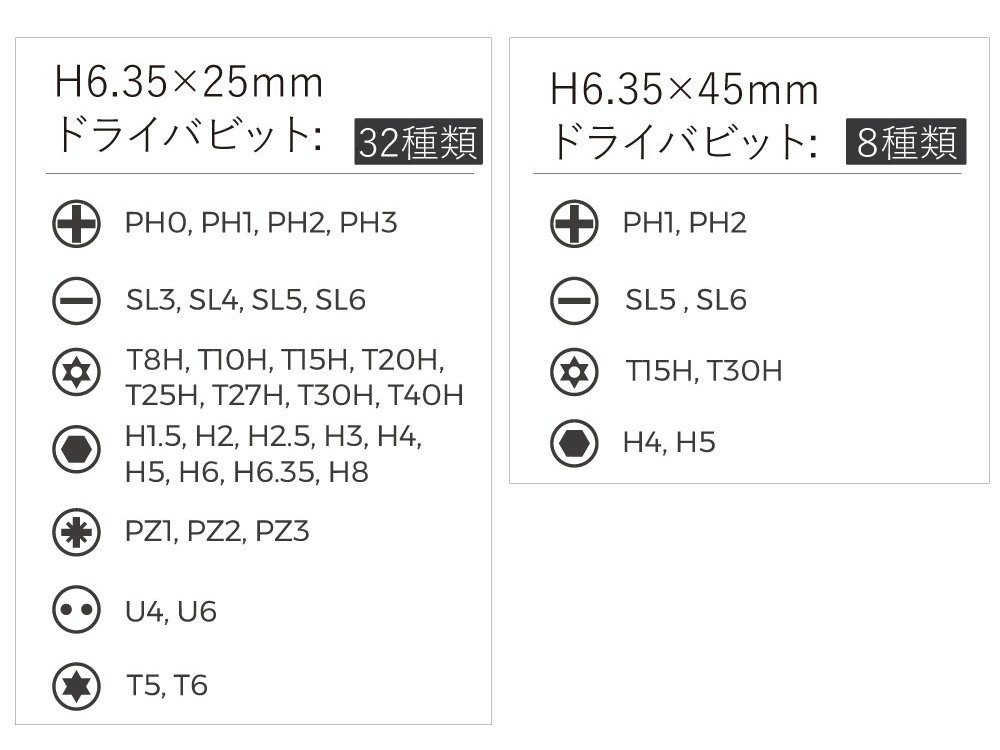Click the Torx star icon beside T15H, T30H
Image resolution: width=1000 pixels, height=750 pixels.
pyautogui.click(x=574, y=372)
